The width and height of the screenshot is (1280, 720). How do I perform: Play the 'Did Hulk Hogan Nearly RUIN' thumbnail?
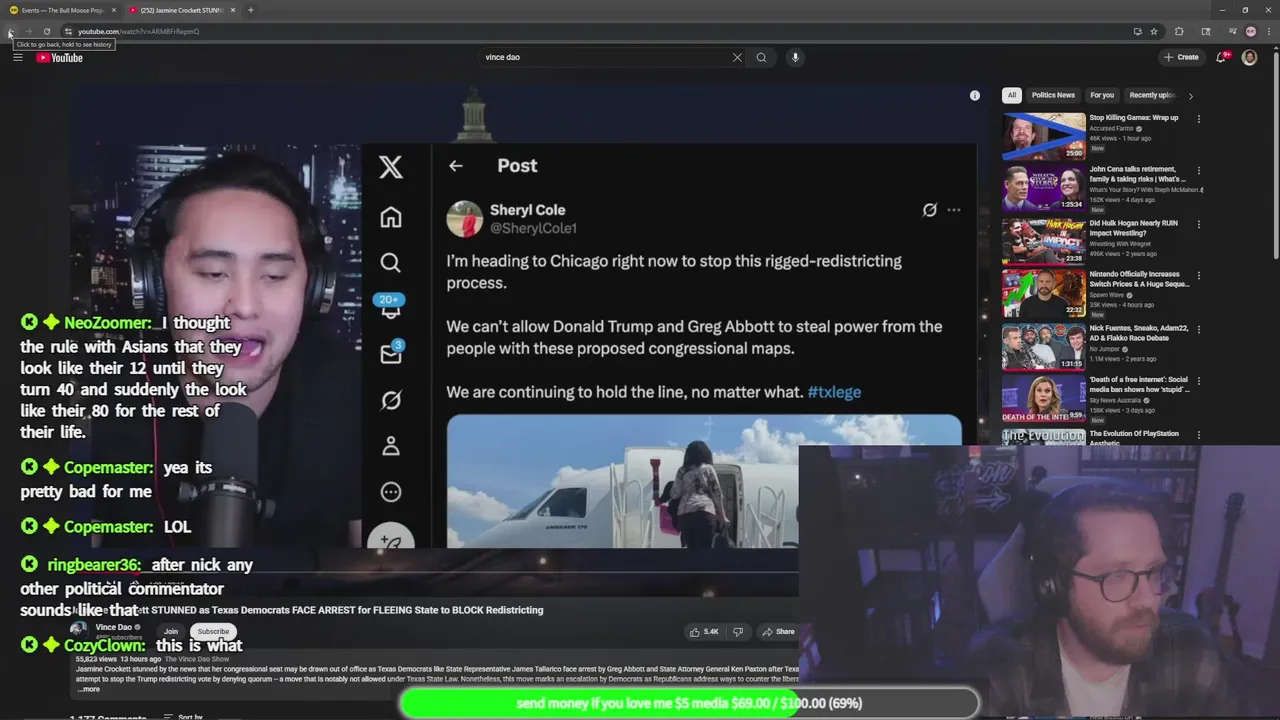(1044, 241)
